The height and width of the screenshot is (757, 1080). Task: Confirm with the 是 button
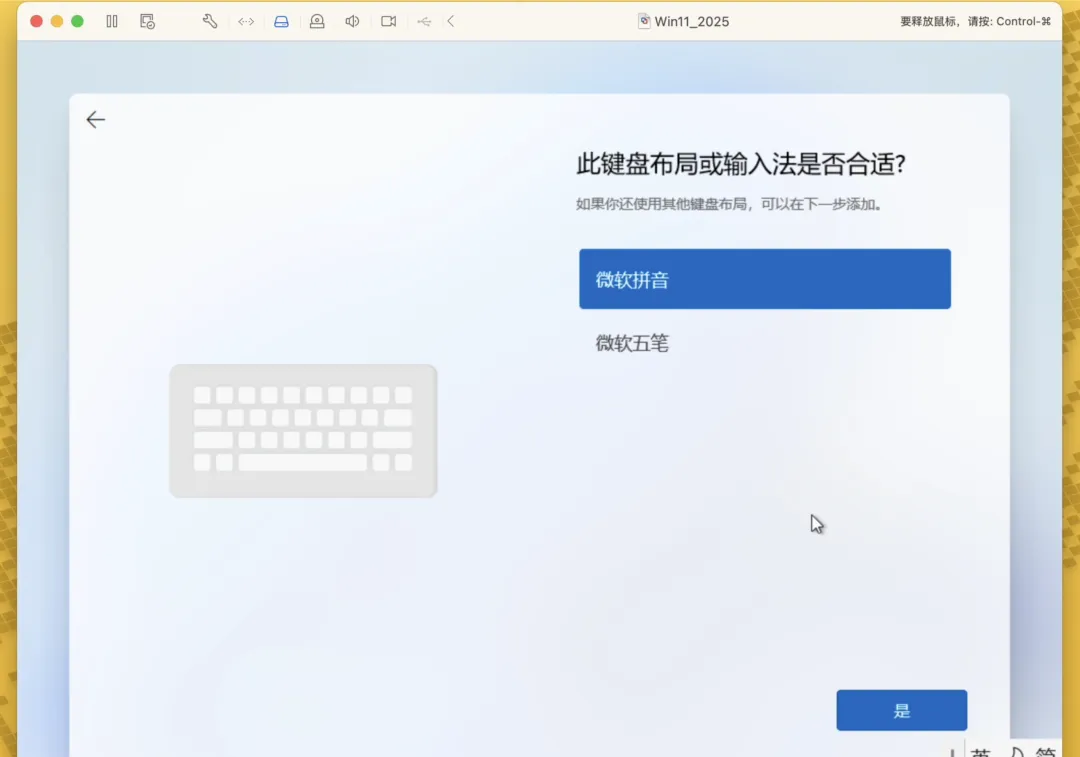(x=902, y=710)
